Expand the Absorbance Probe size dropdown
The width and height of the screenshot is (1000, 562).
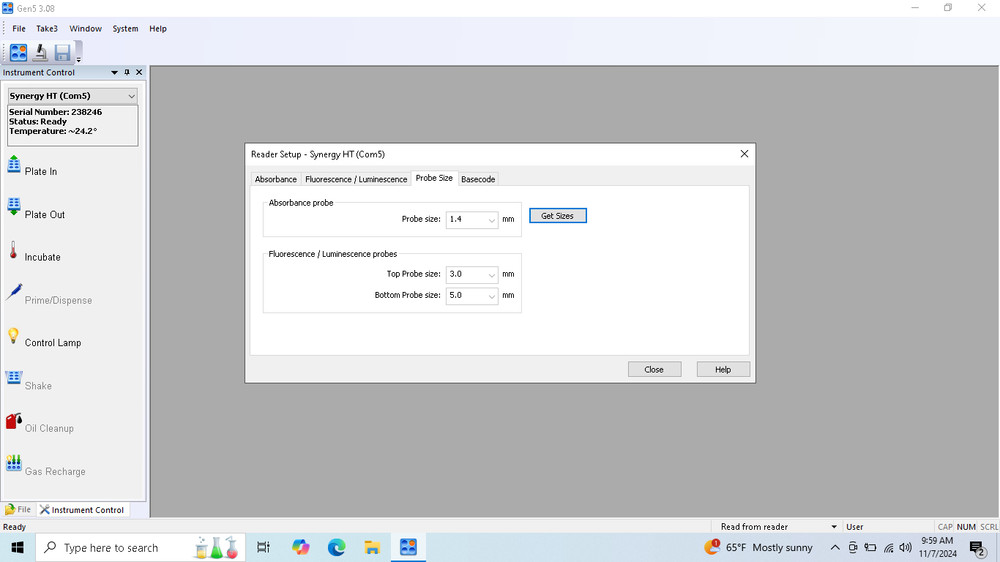pyautogui.click(x=491, y=219)
